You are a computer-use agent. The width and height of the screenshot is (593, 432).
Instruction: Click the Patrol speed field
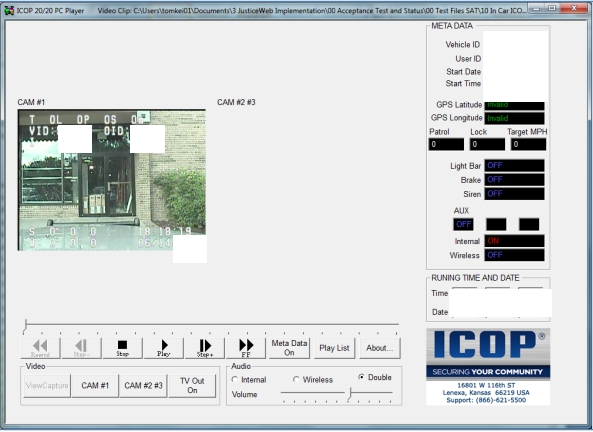446,144
